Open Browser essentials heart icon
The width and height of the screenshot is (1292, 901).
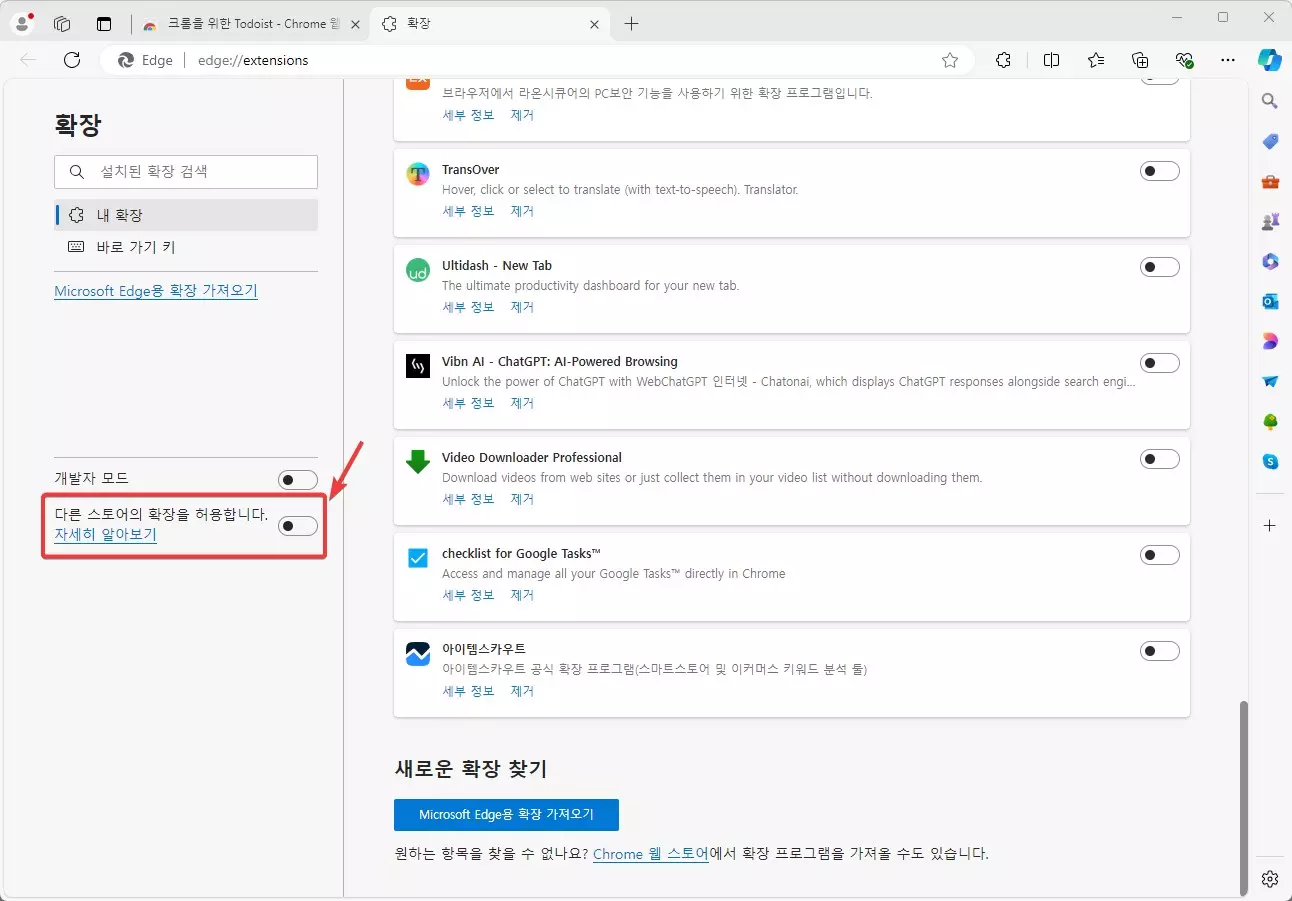coord(1185,60)
